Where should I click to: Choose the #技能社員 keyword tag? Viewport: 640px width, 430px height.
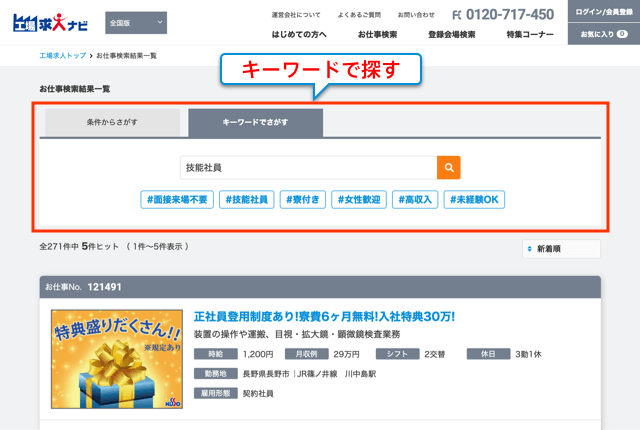(246, 199)
